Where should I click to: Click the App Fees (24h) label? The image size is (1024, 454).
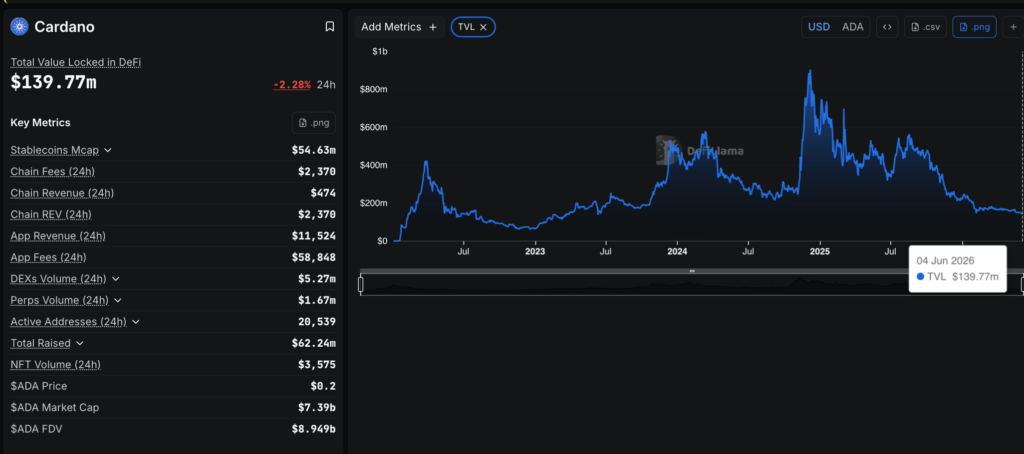pos(48,257)
